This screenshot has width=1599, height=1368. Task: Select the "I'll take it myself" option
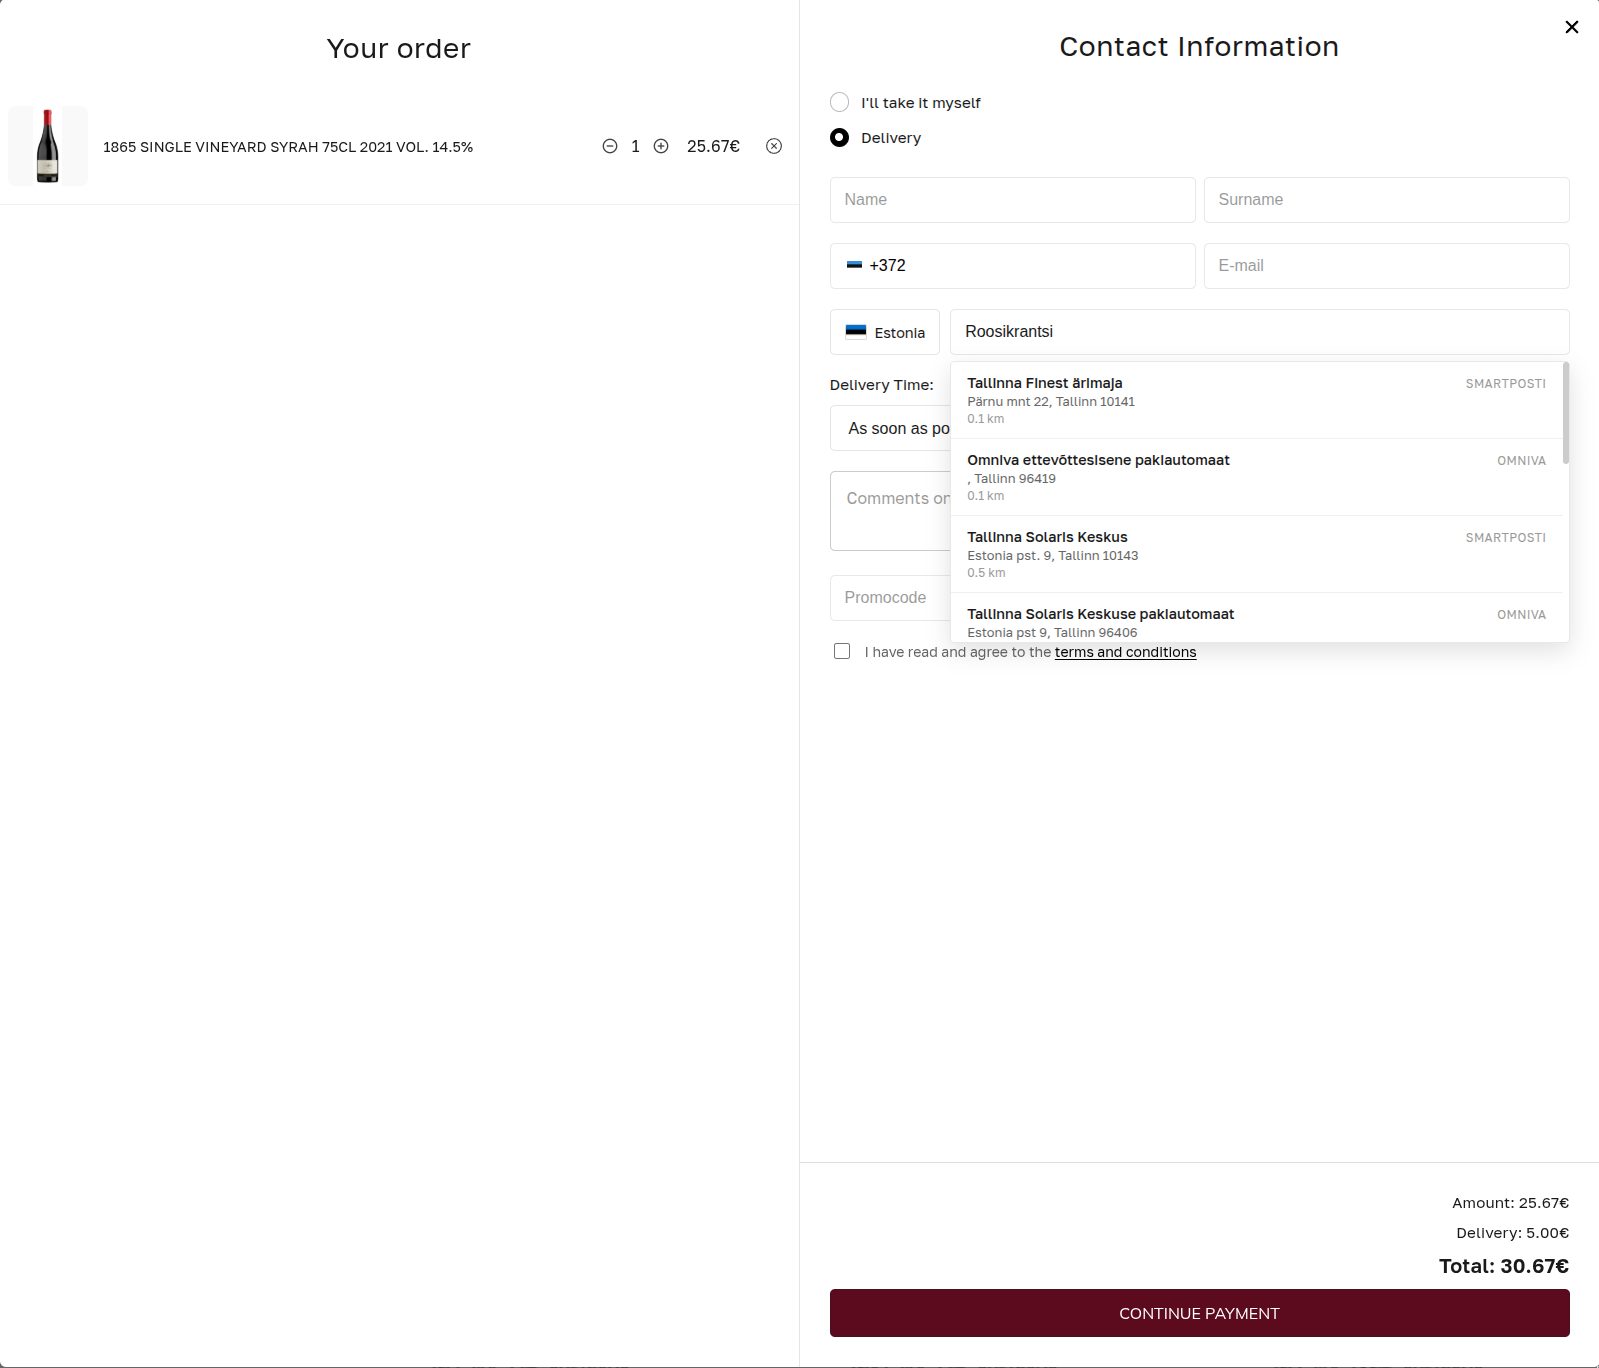840,102
